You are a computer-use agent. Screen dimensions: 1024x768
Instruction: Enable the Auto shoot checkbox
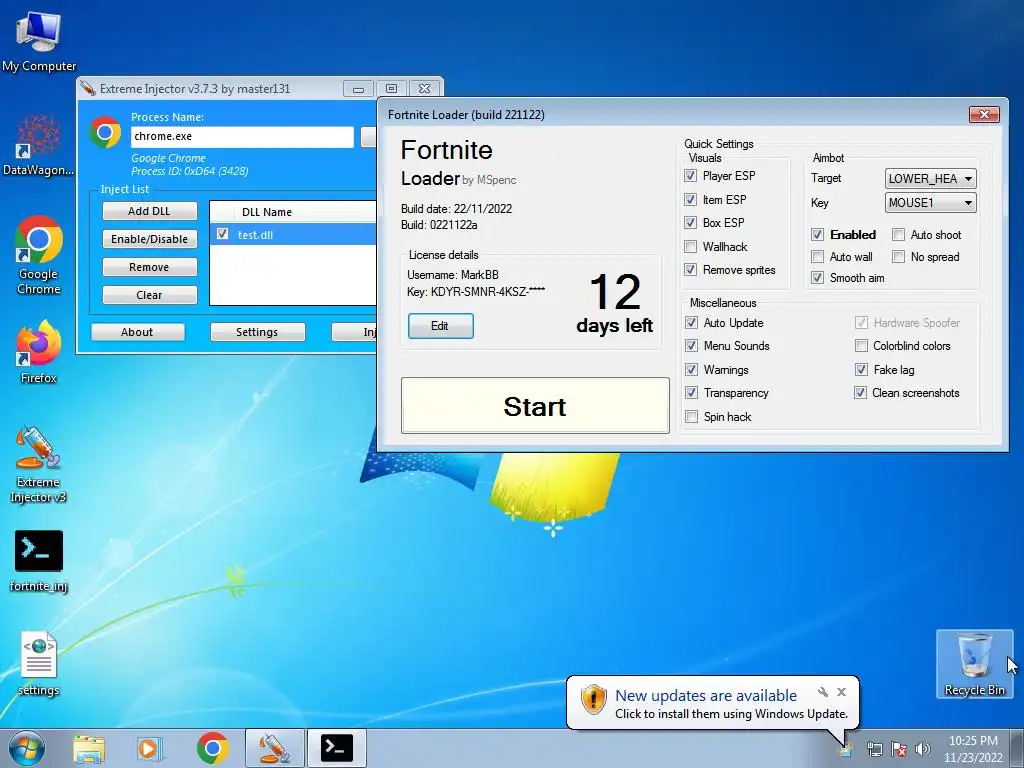point(899,234)
